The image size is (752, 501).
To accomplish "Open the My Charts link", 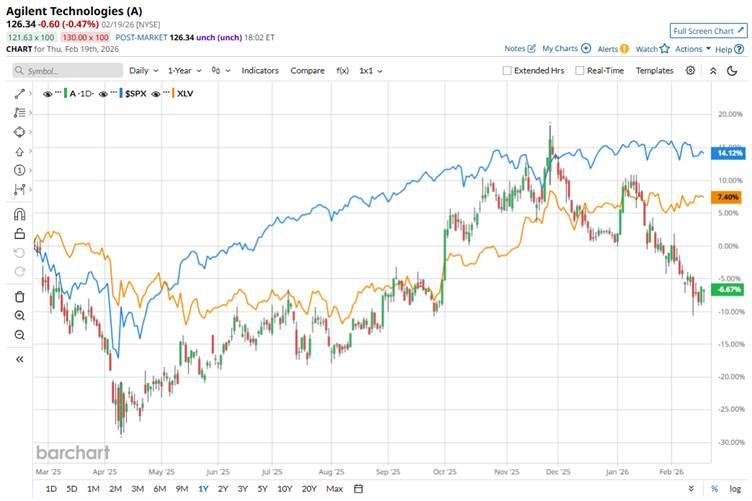I will point(560,48).
